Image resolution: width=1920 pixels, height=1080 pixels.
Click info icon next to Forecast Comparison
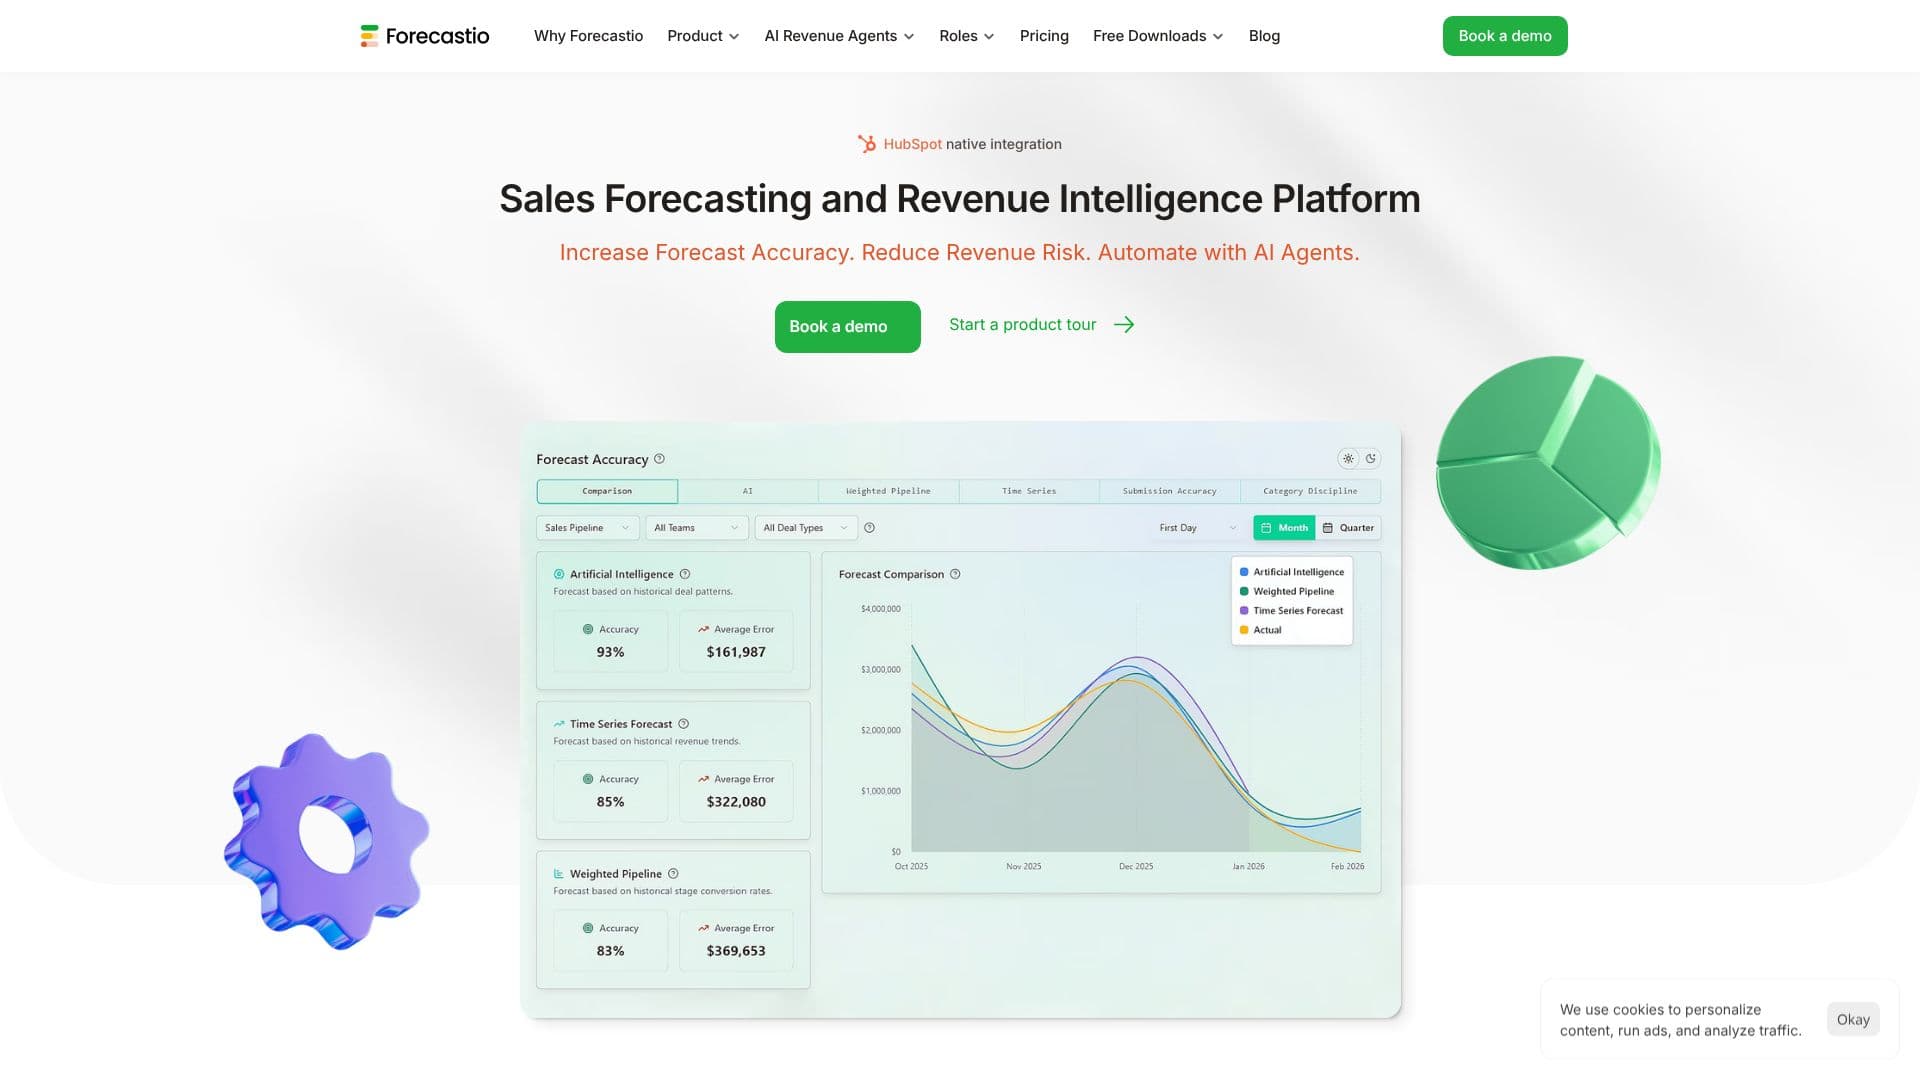pos(955,574)
